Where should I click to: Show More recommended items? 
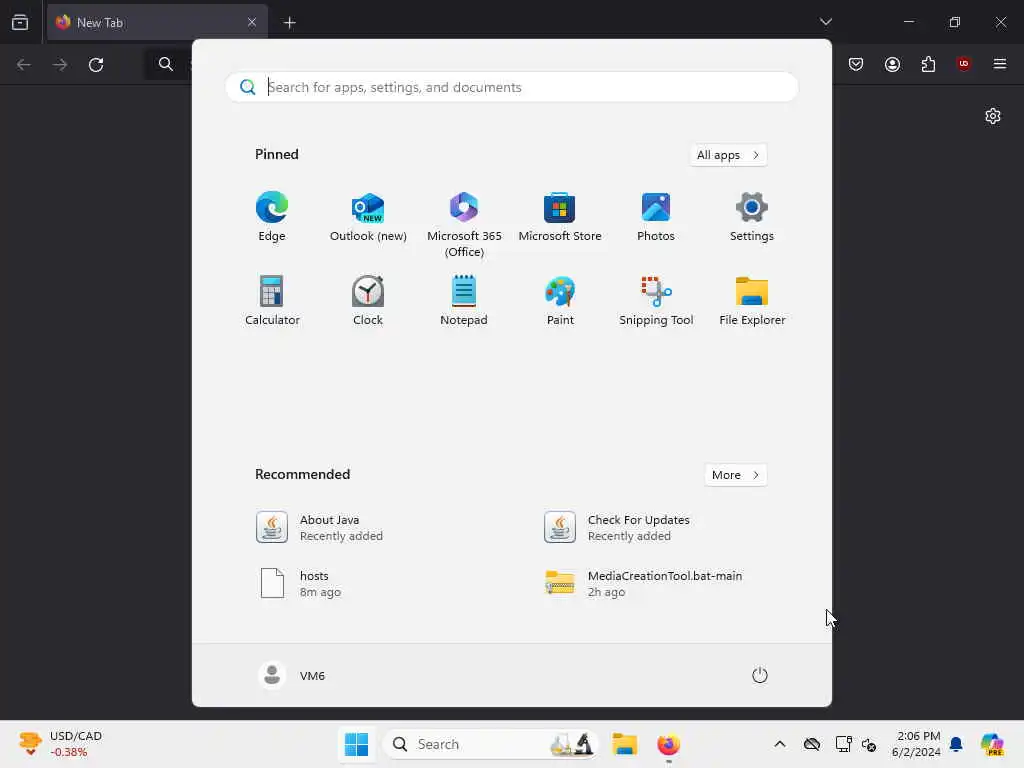736,475
